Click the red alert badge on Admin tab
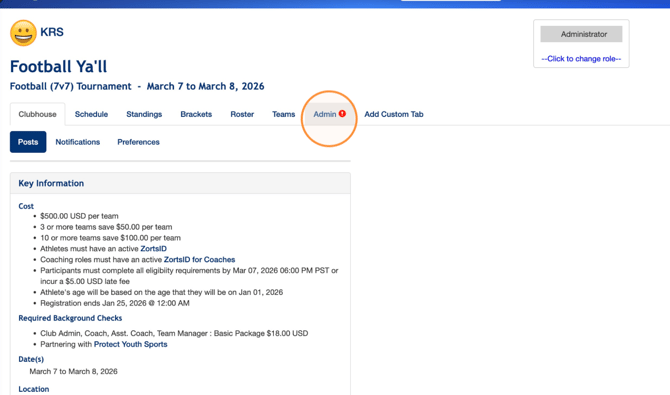The width and height of the screenshot is (670, 395). coord(342,114)
